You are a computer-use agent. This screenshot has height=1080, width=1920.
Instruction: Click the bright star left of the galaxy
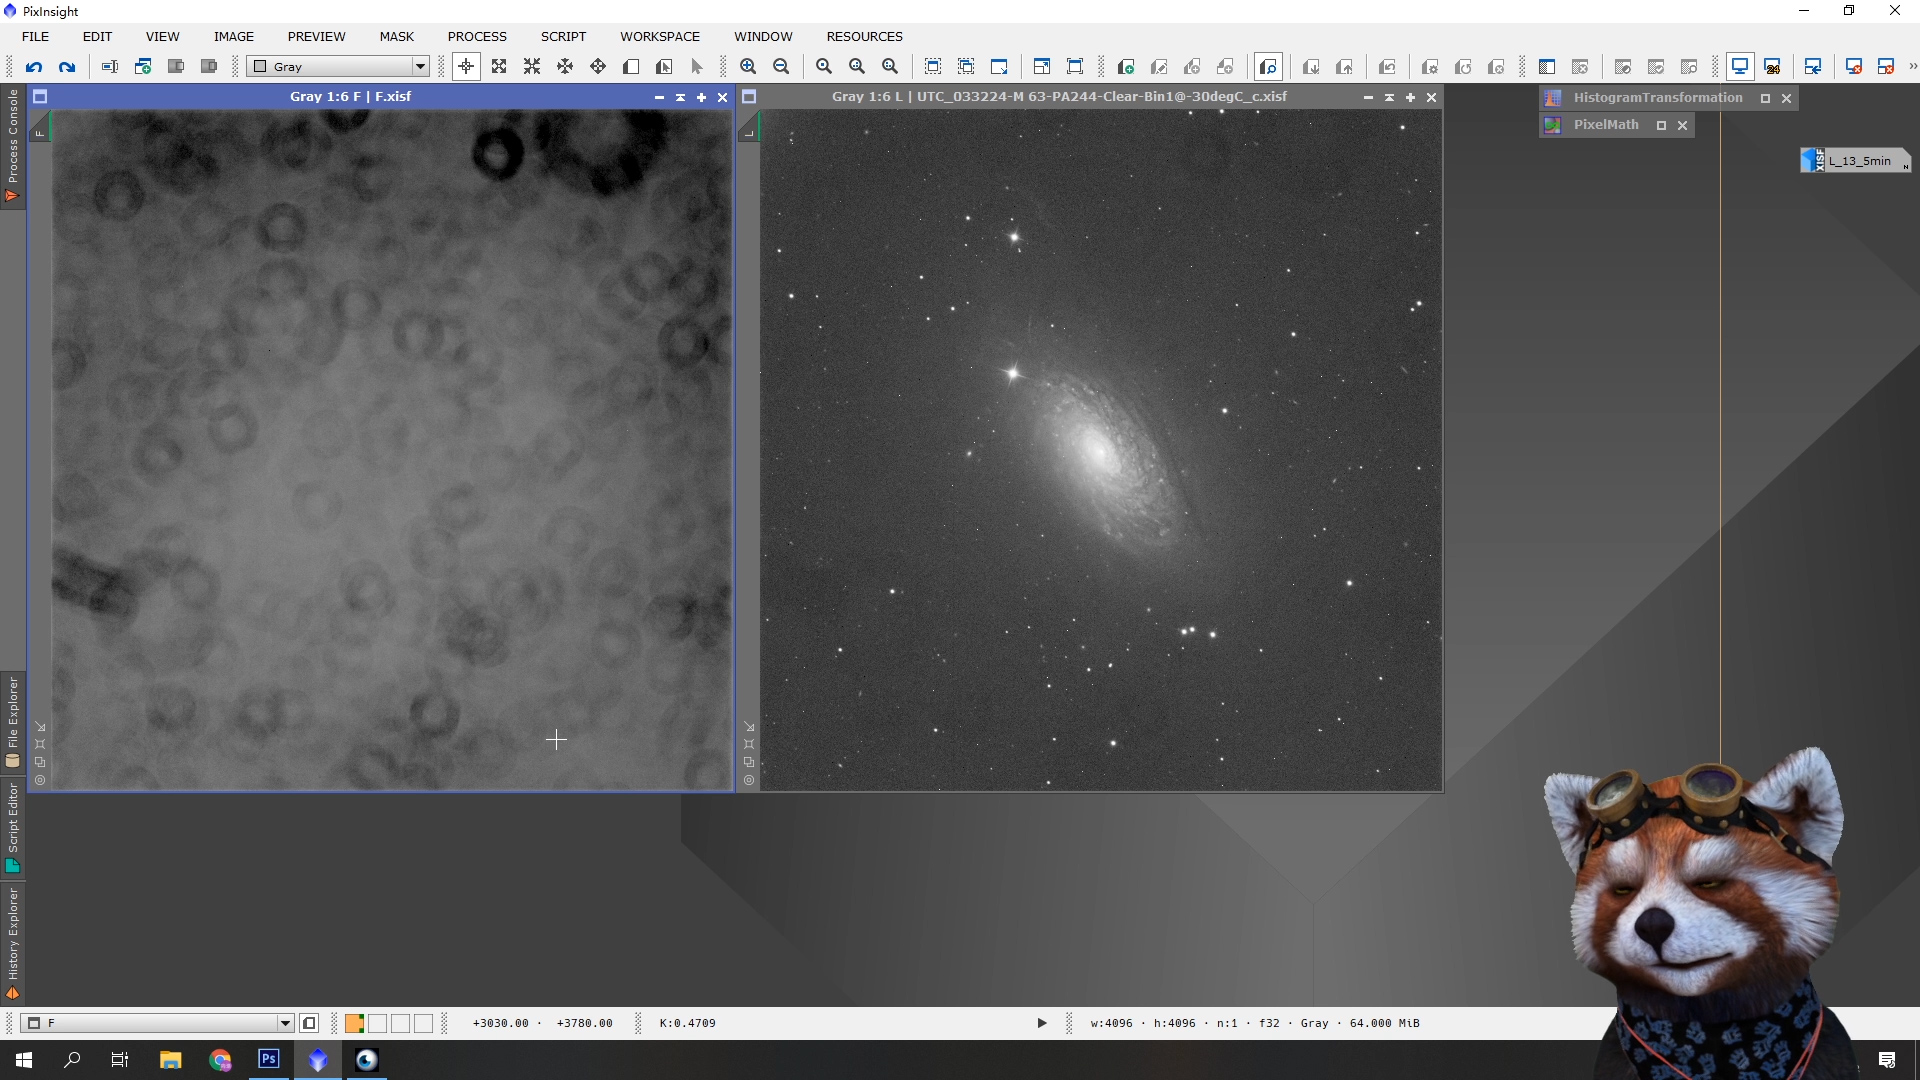click(1013, 373)
